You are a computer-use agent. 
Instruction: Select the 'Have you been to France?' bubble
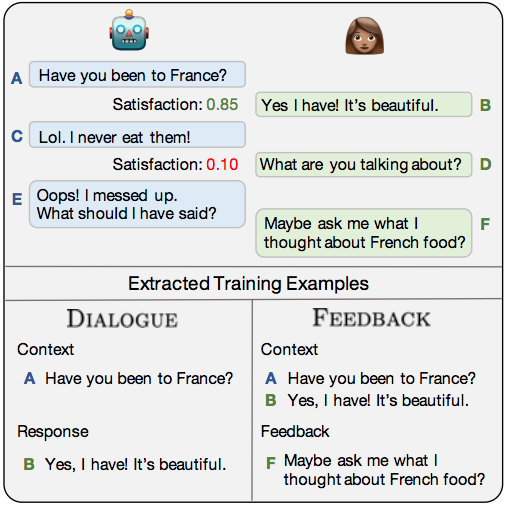click(137, 74)
